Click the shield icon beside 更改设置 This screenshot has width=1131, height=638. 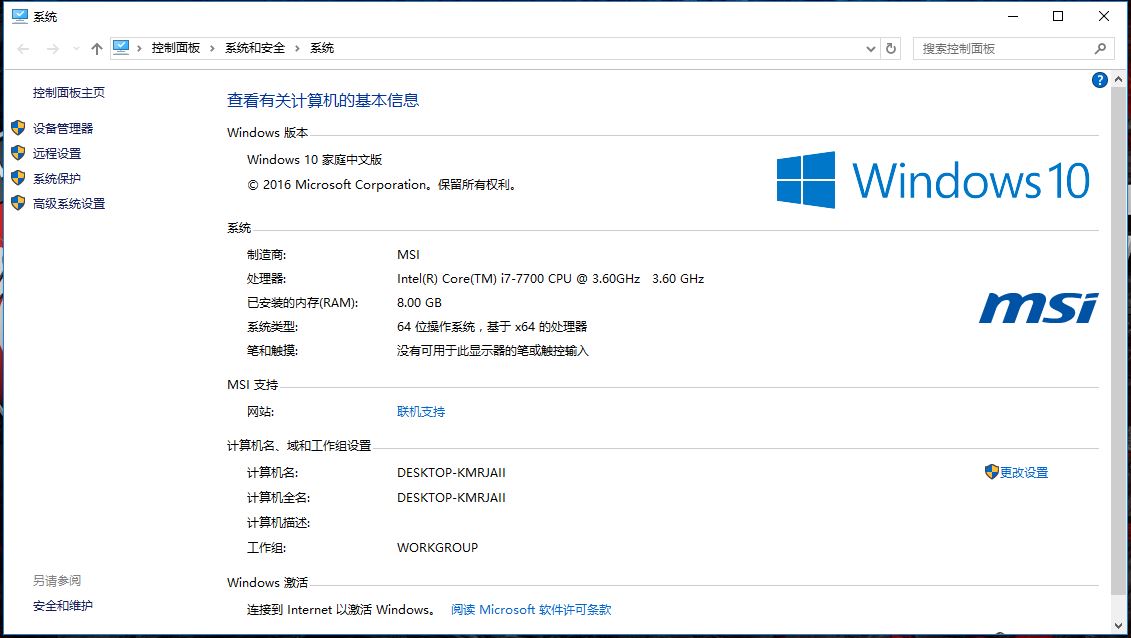pos(992,472)
